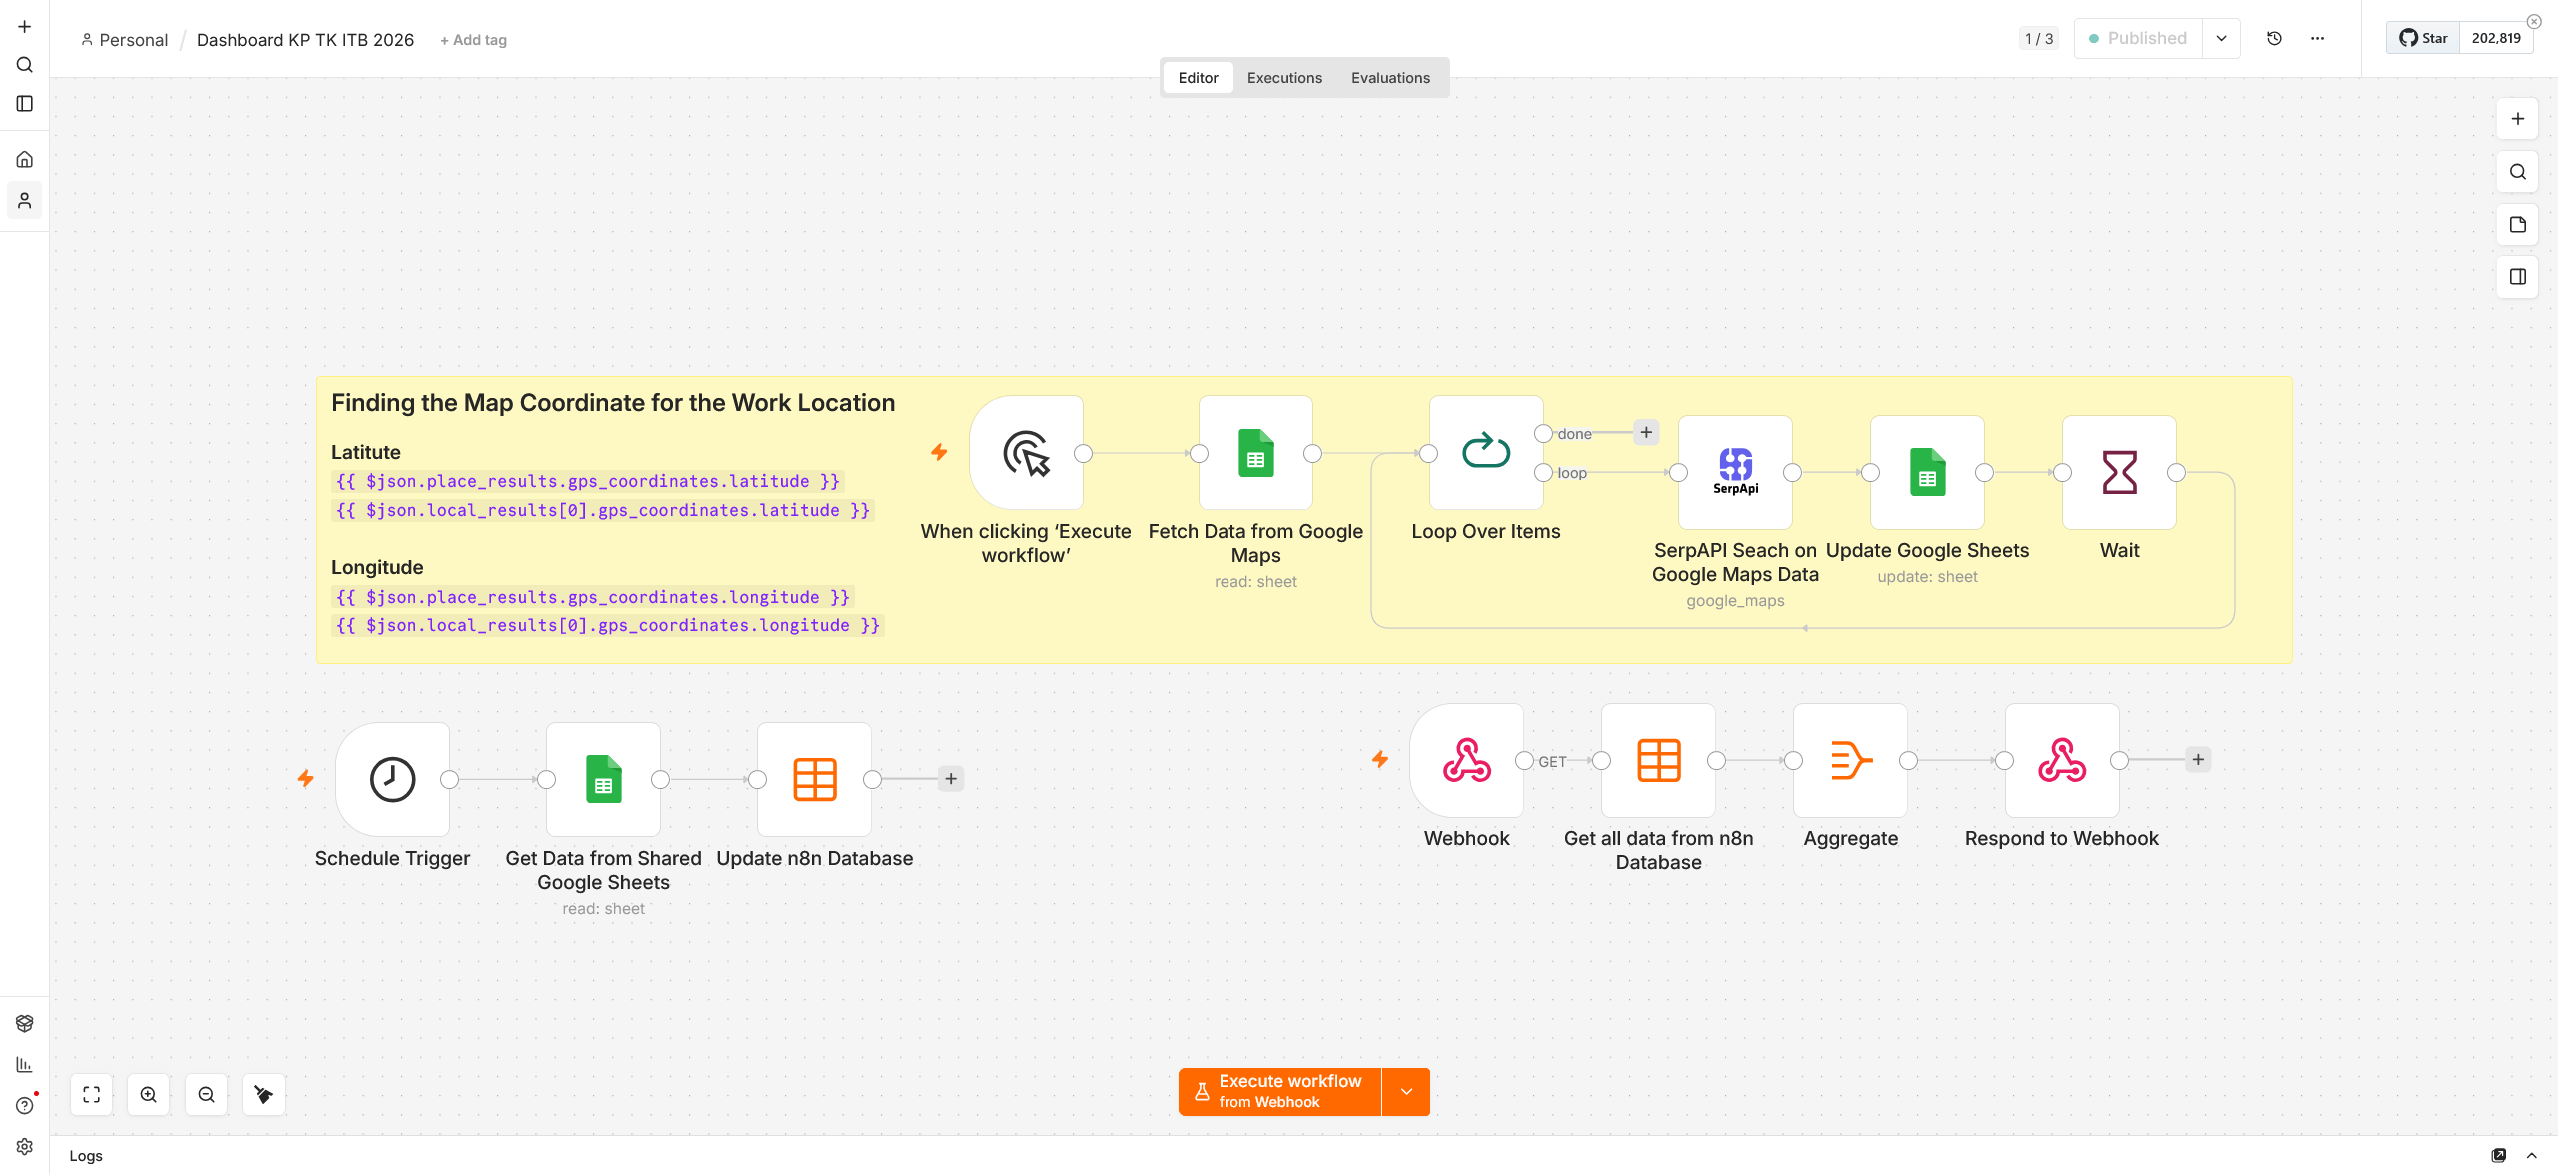The height and width of the screenshot is (1174, 2559).
Task: Expand the Logs panel chevron
Action: [x=2531, y=1155]
